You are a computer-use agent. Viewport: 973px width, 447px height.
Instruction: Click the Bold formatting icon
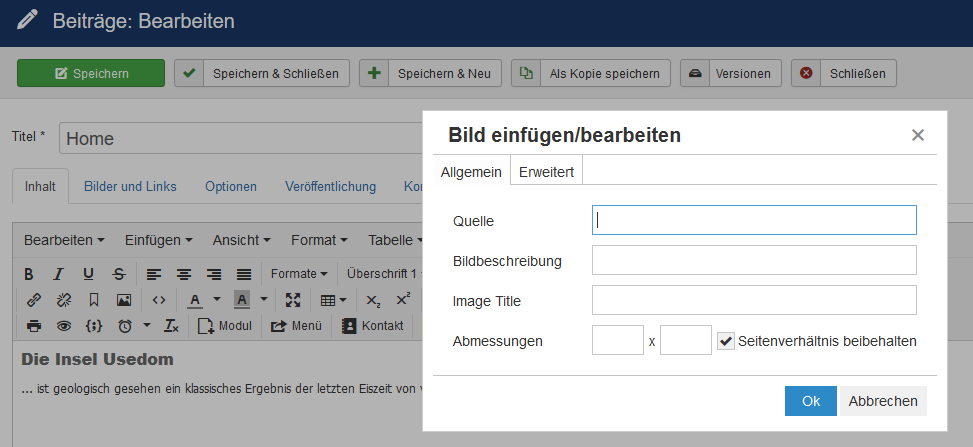(x=29, y=274)
